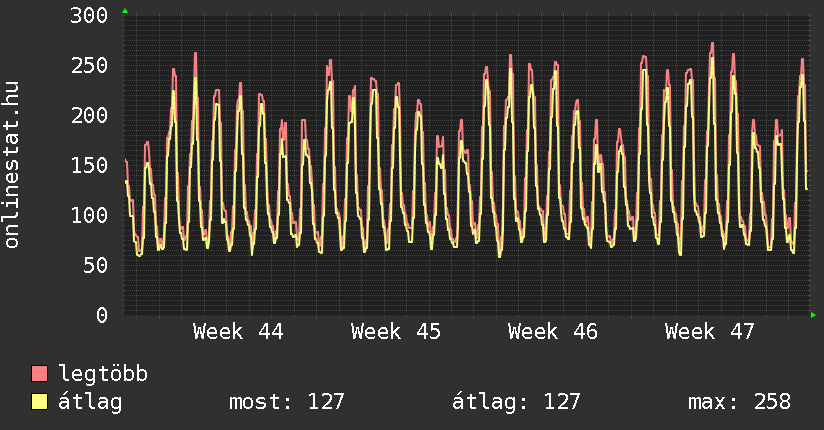Click the 'most: 127' statistic
The height and width of the screenshot is (430, 824).
(x=286, y=402)
